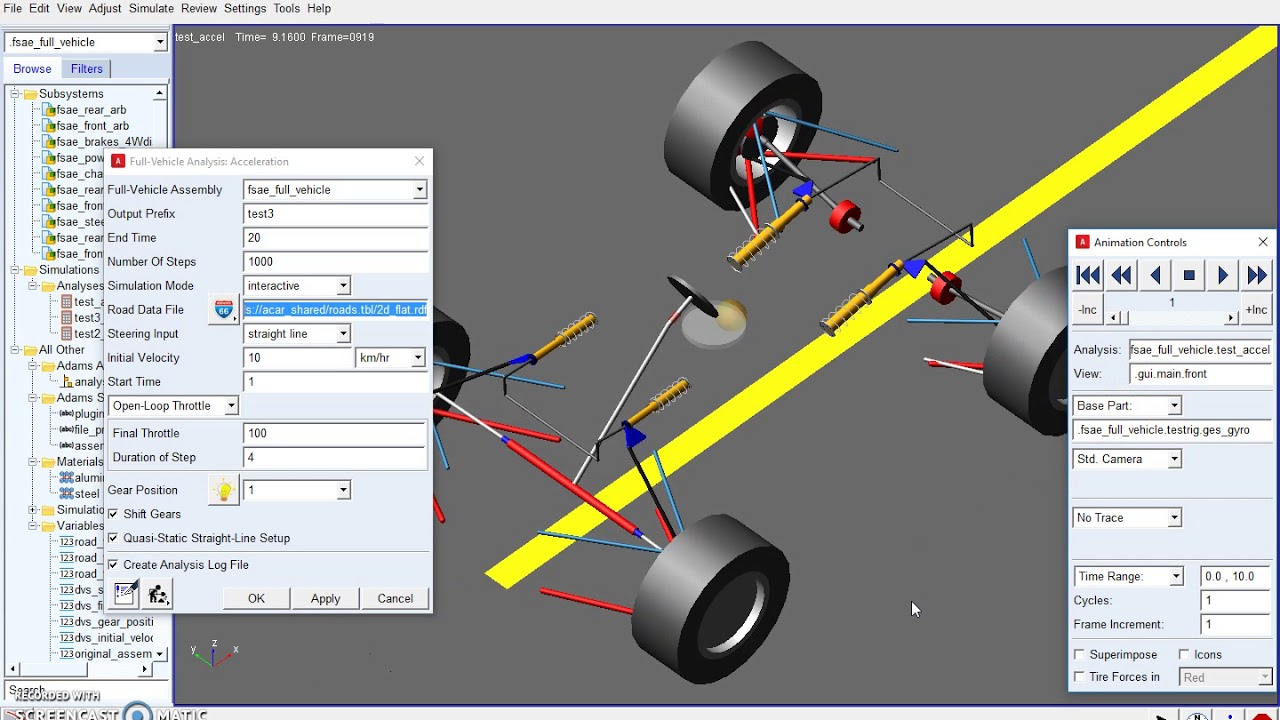Open the Review menu
Image resolution: width=1280 pixels, height=720 pixels.
click(198, 8)
